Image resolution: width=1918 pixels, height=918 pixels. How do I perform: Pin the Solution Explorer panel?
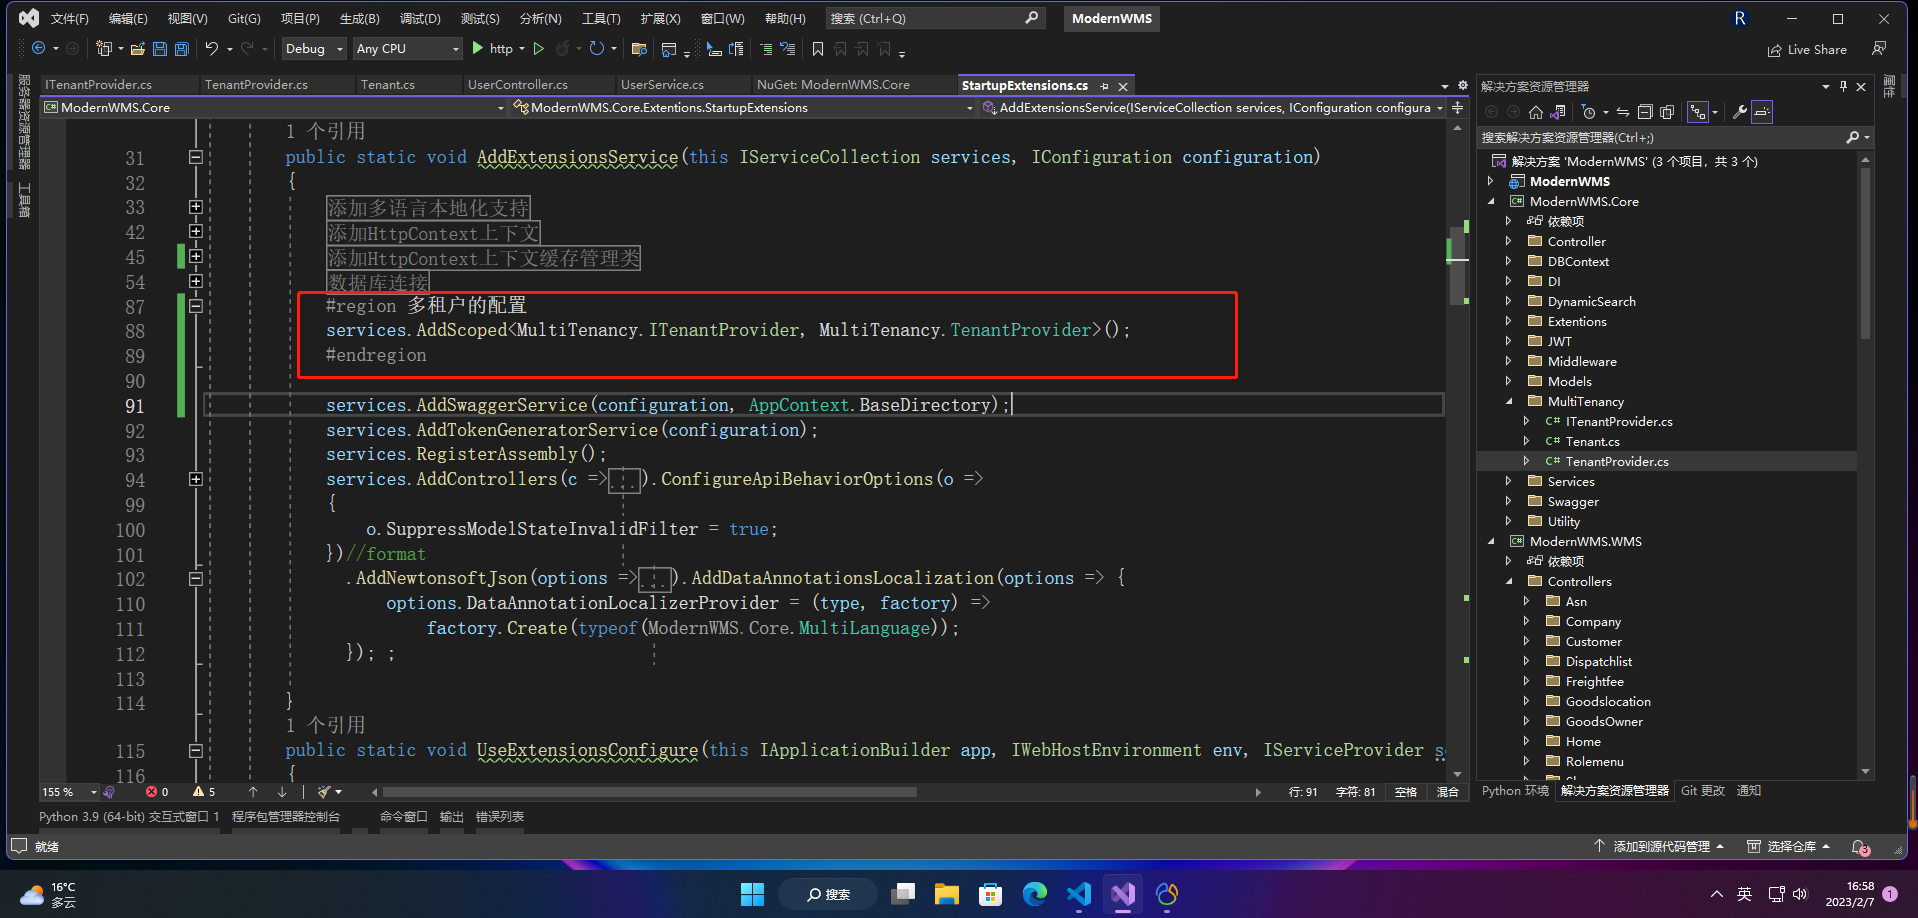pos(1843,86)
